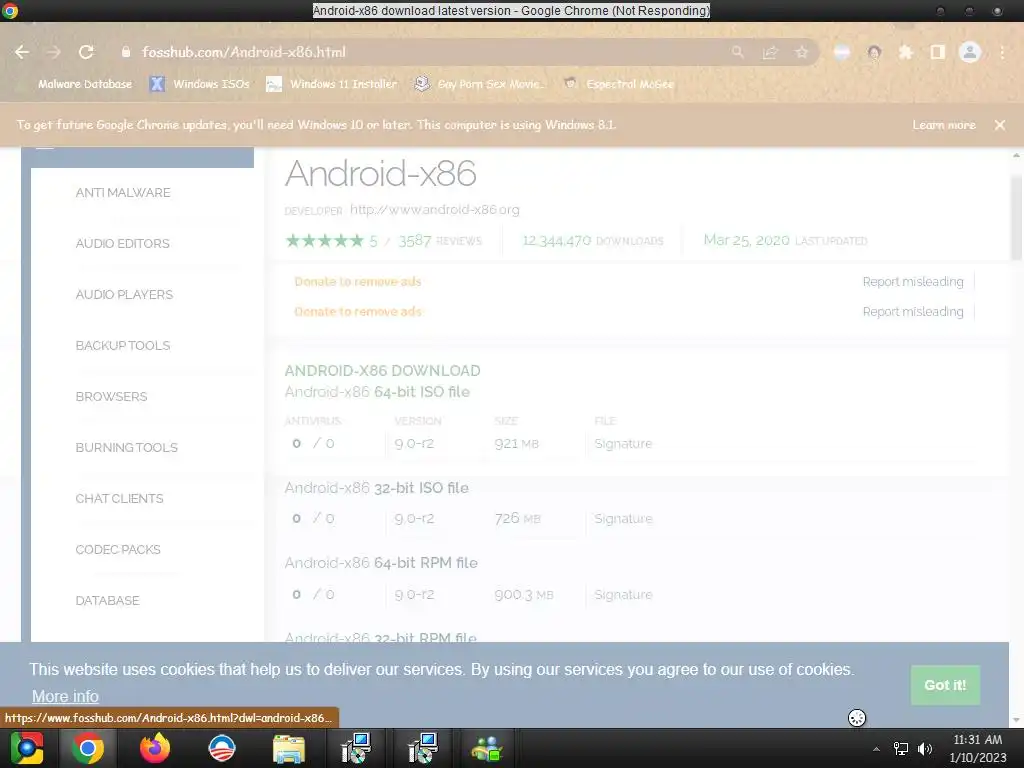Select BACKUP TOOLS category
The width and height of the screenshot is (1024, 768).
click(x=123, y=345)
